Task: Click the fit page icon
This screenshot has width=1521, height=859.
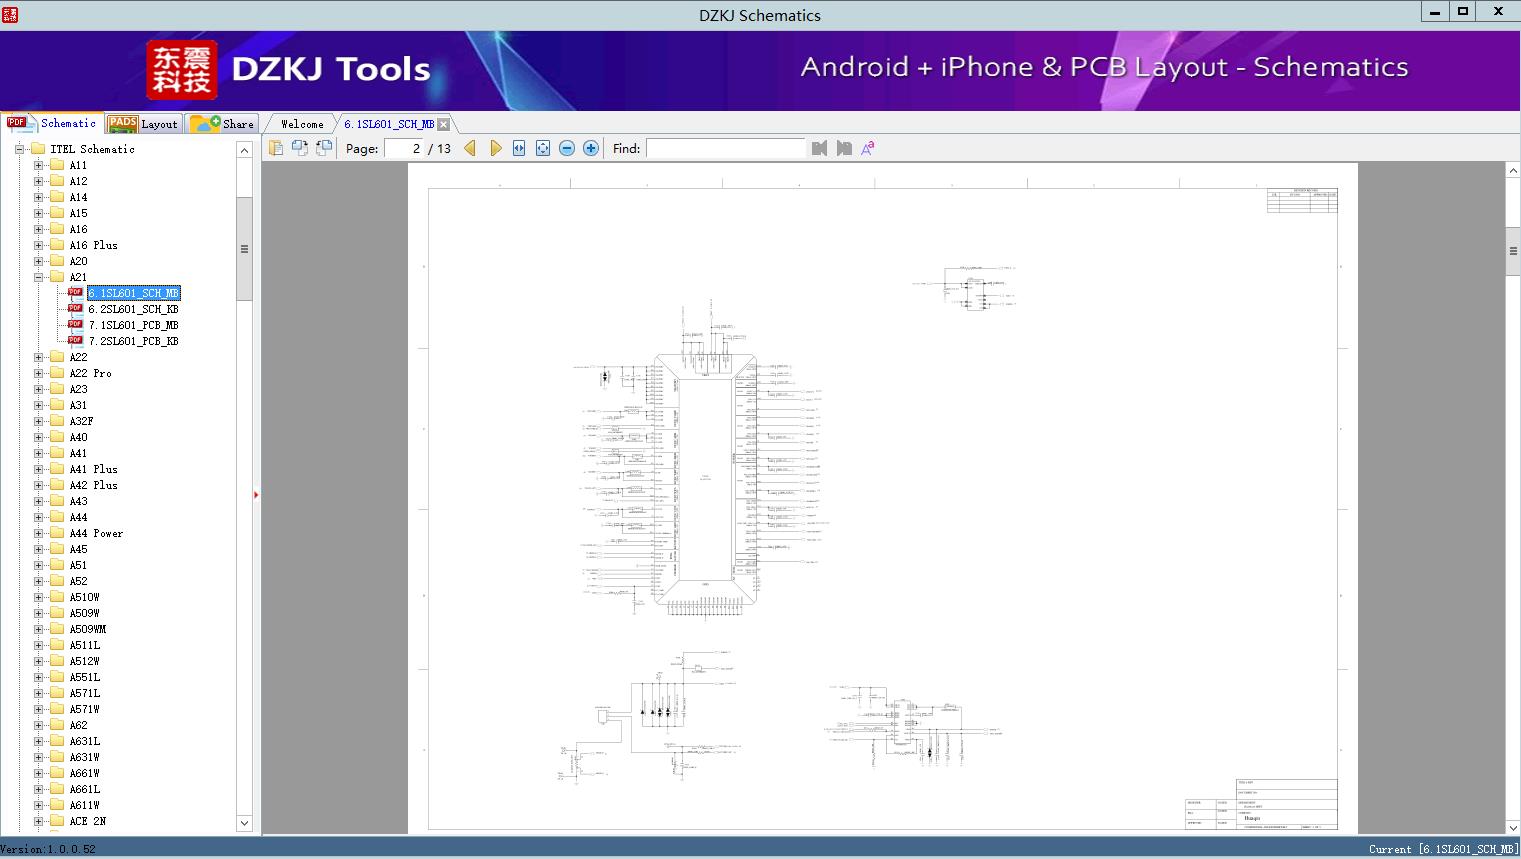Action: coord(543,148)
